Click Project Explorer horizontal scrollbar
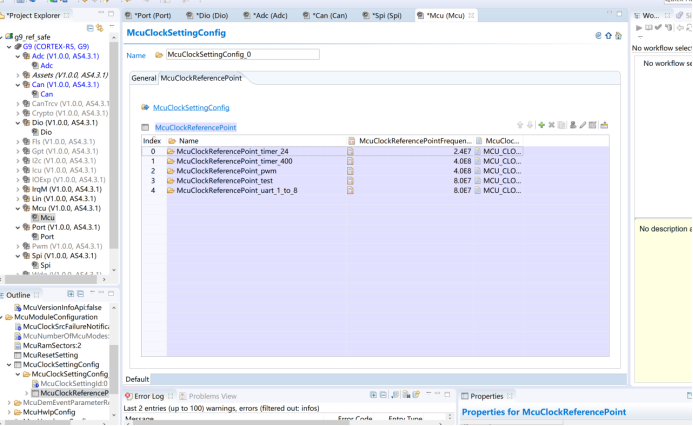This screenshot has height=426, width=693. point(51,280)
